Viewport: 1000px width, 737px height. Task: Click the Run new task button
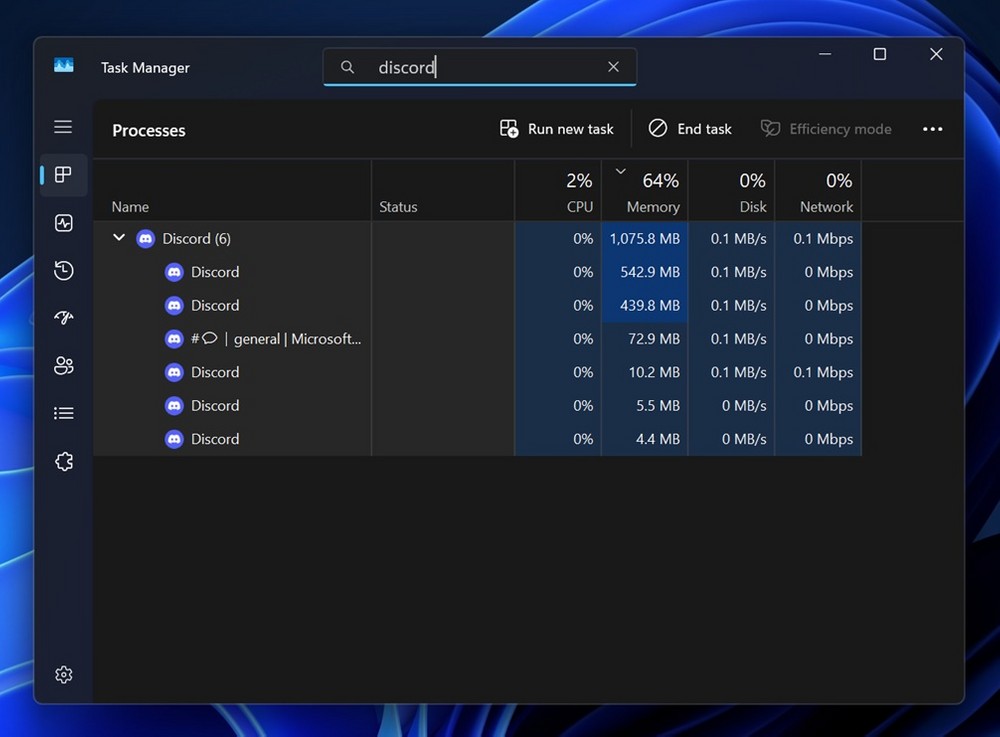557,129
